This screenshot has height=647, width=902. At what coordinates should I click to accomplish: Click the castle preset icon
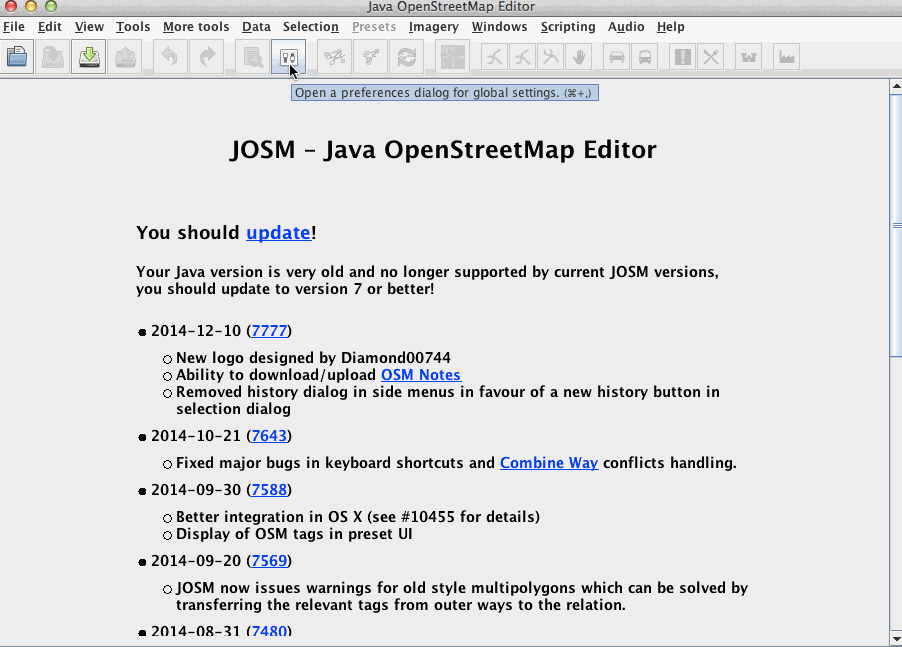point(748,57)
